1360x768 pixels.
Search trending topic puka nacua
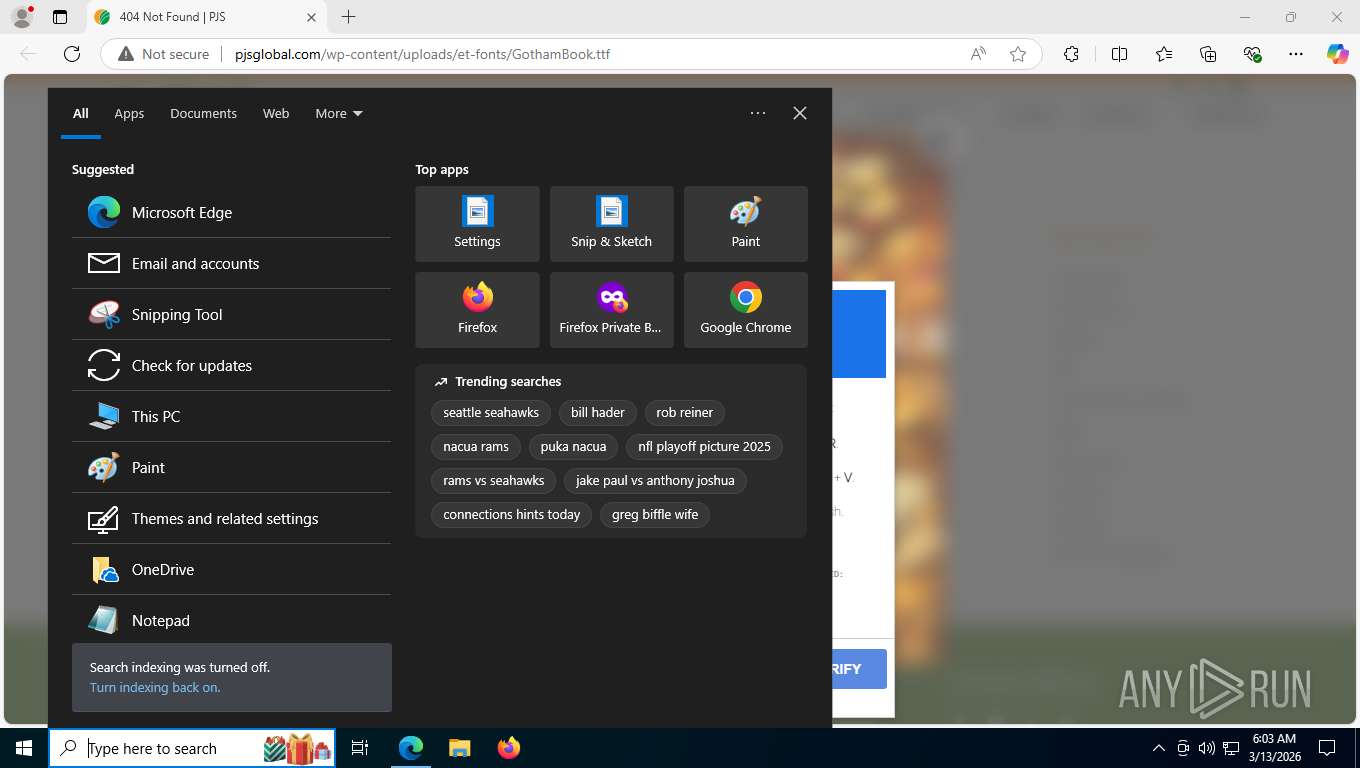(573, 446)
